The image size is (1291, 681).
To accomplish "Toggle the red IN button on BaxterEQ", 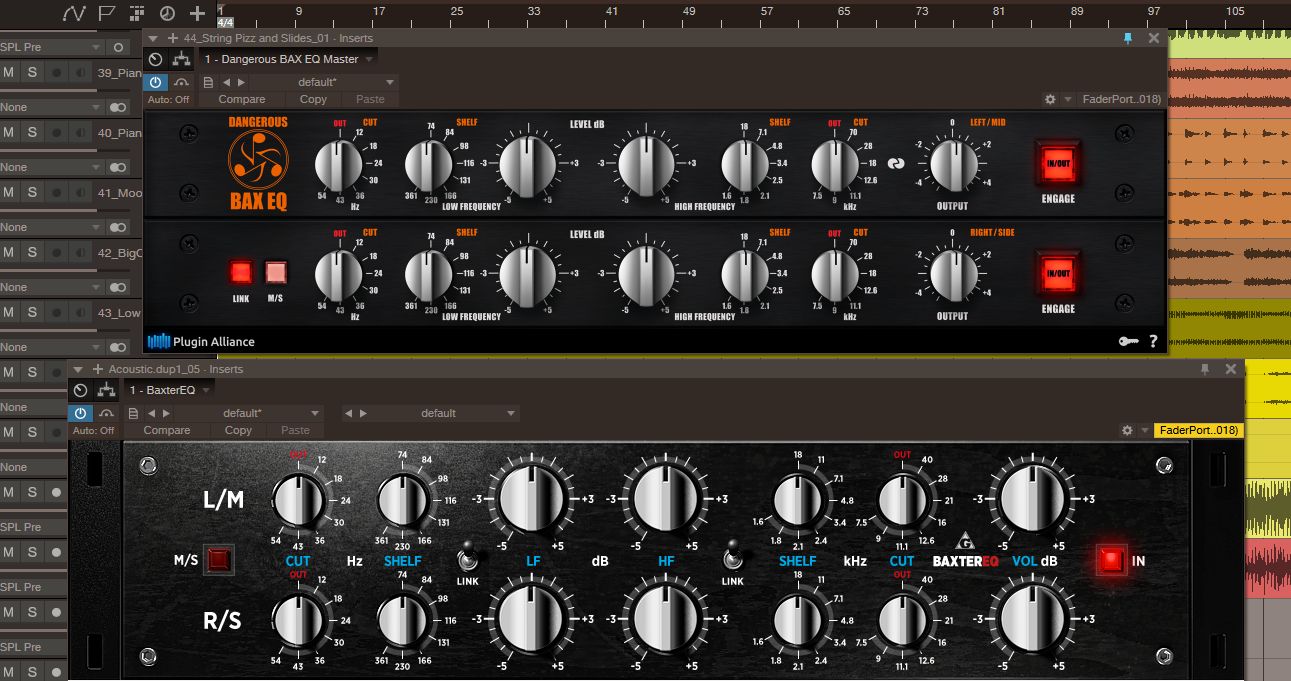I will 1109,560.
